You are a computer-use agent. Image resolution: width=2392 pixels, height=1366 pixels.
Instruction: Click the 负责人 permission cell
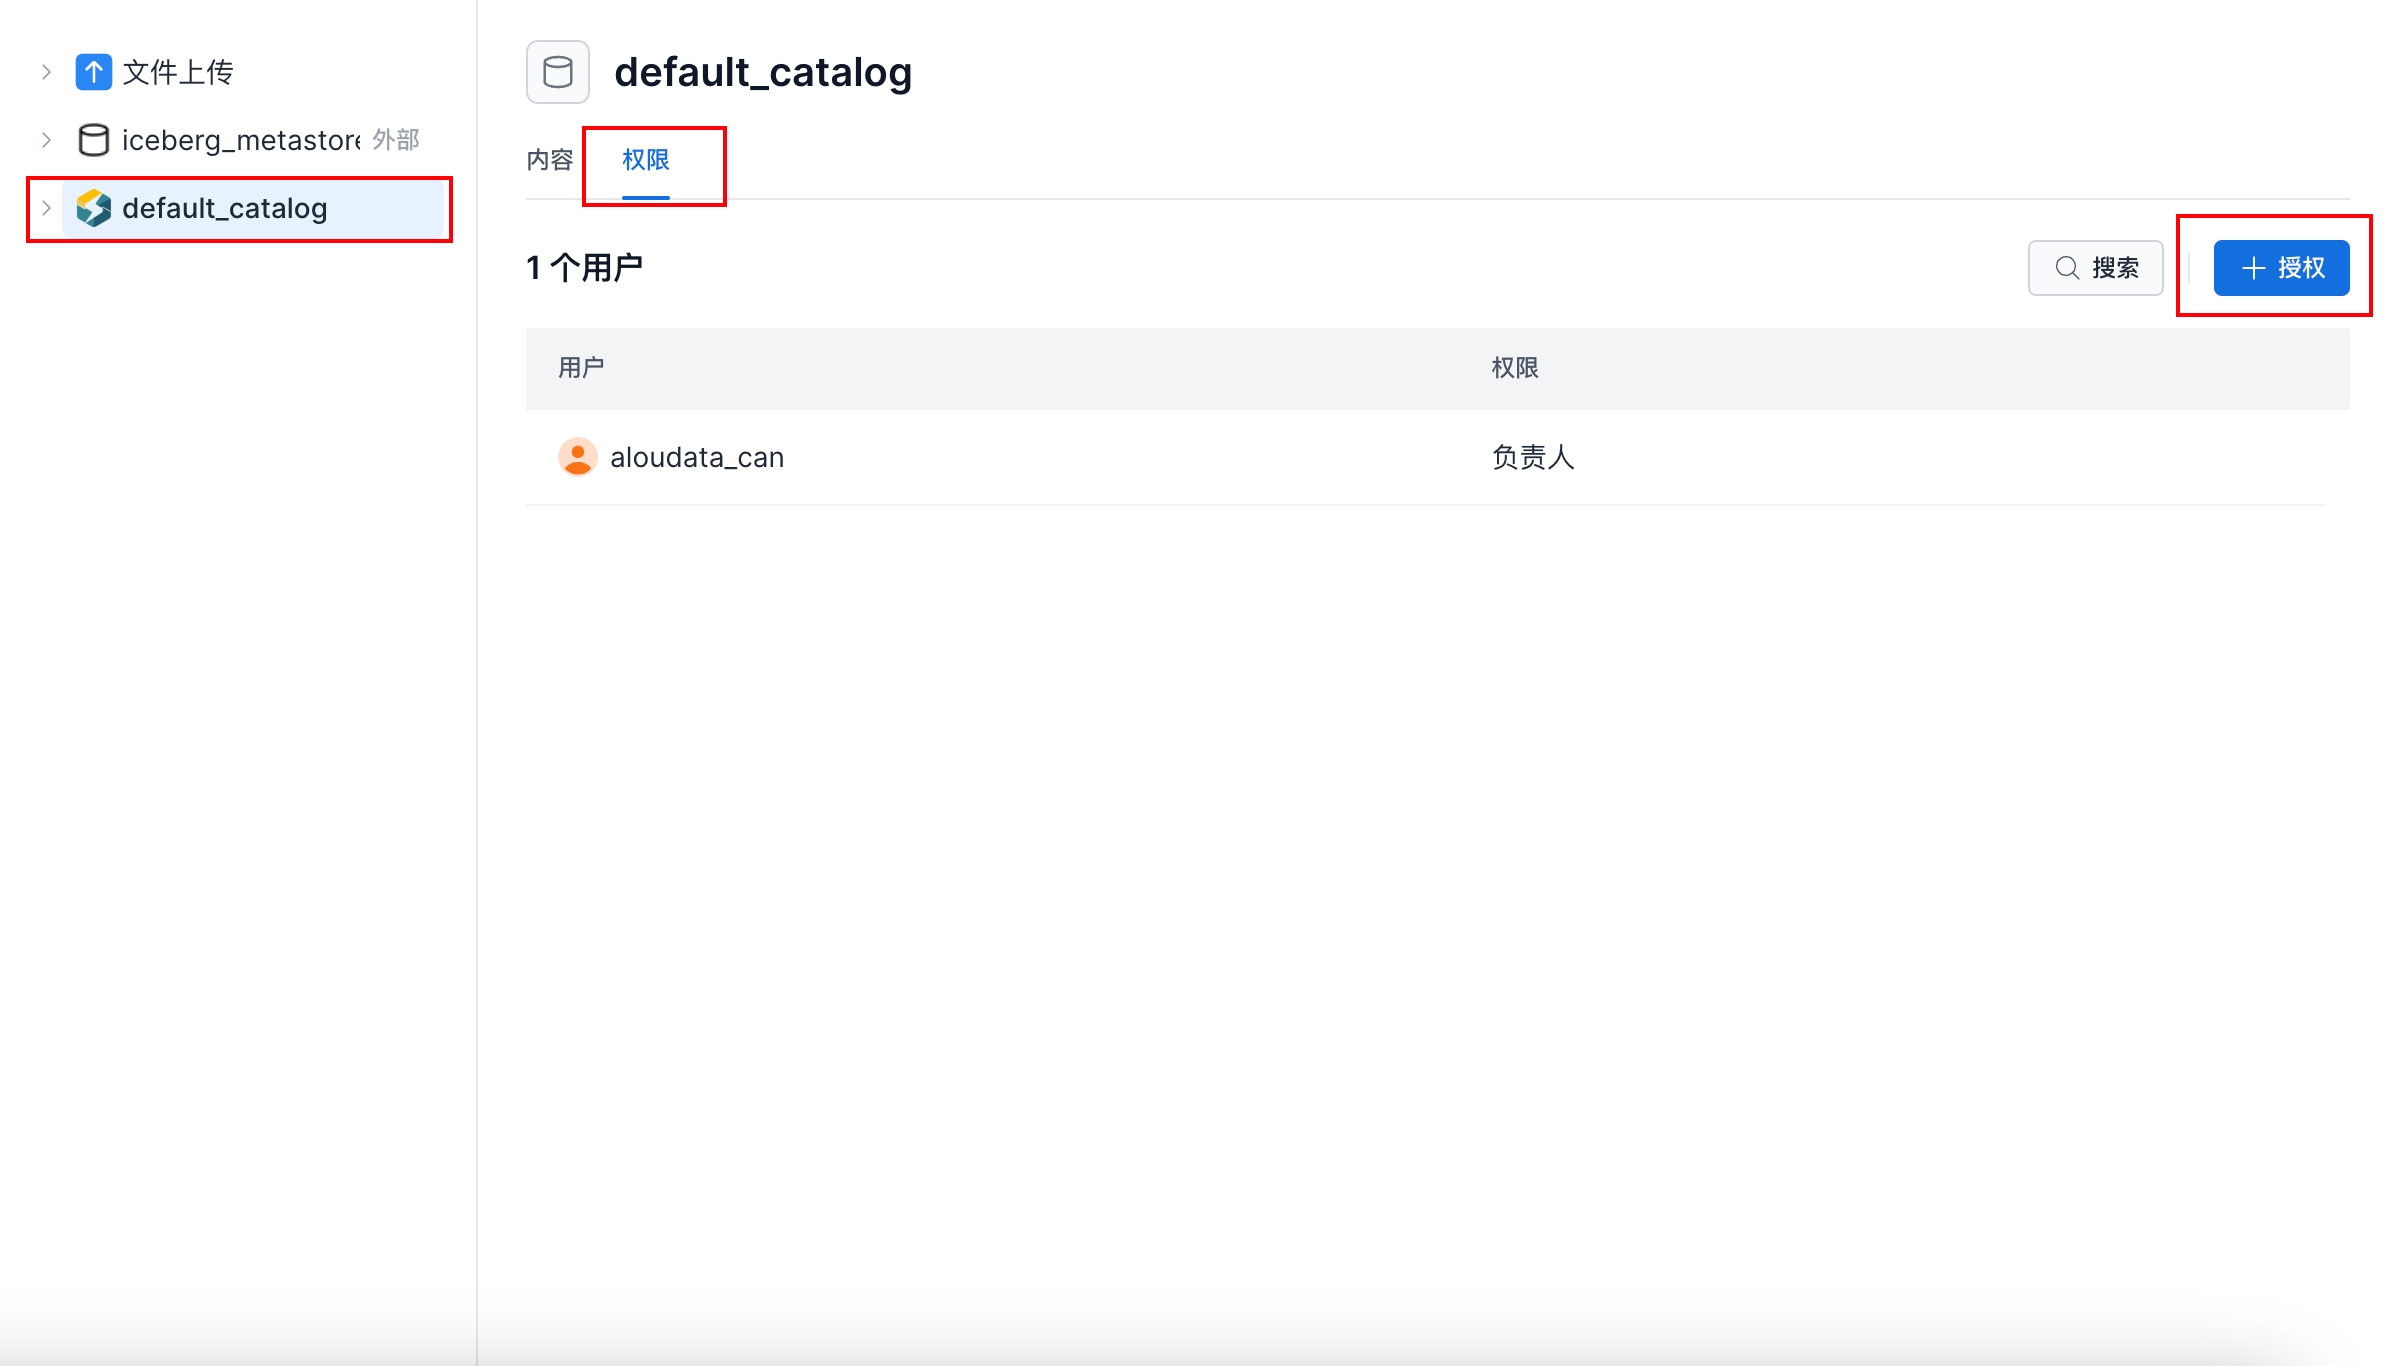1533,457
